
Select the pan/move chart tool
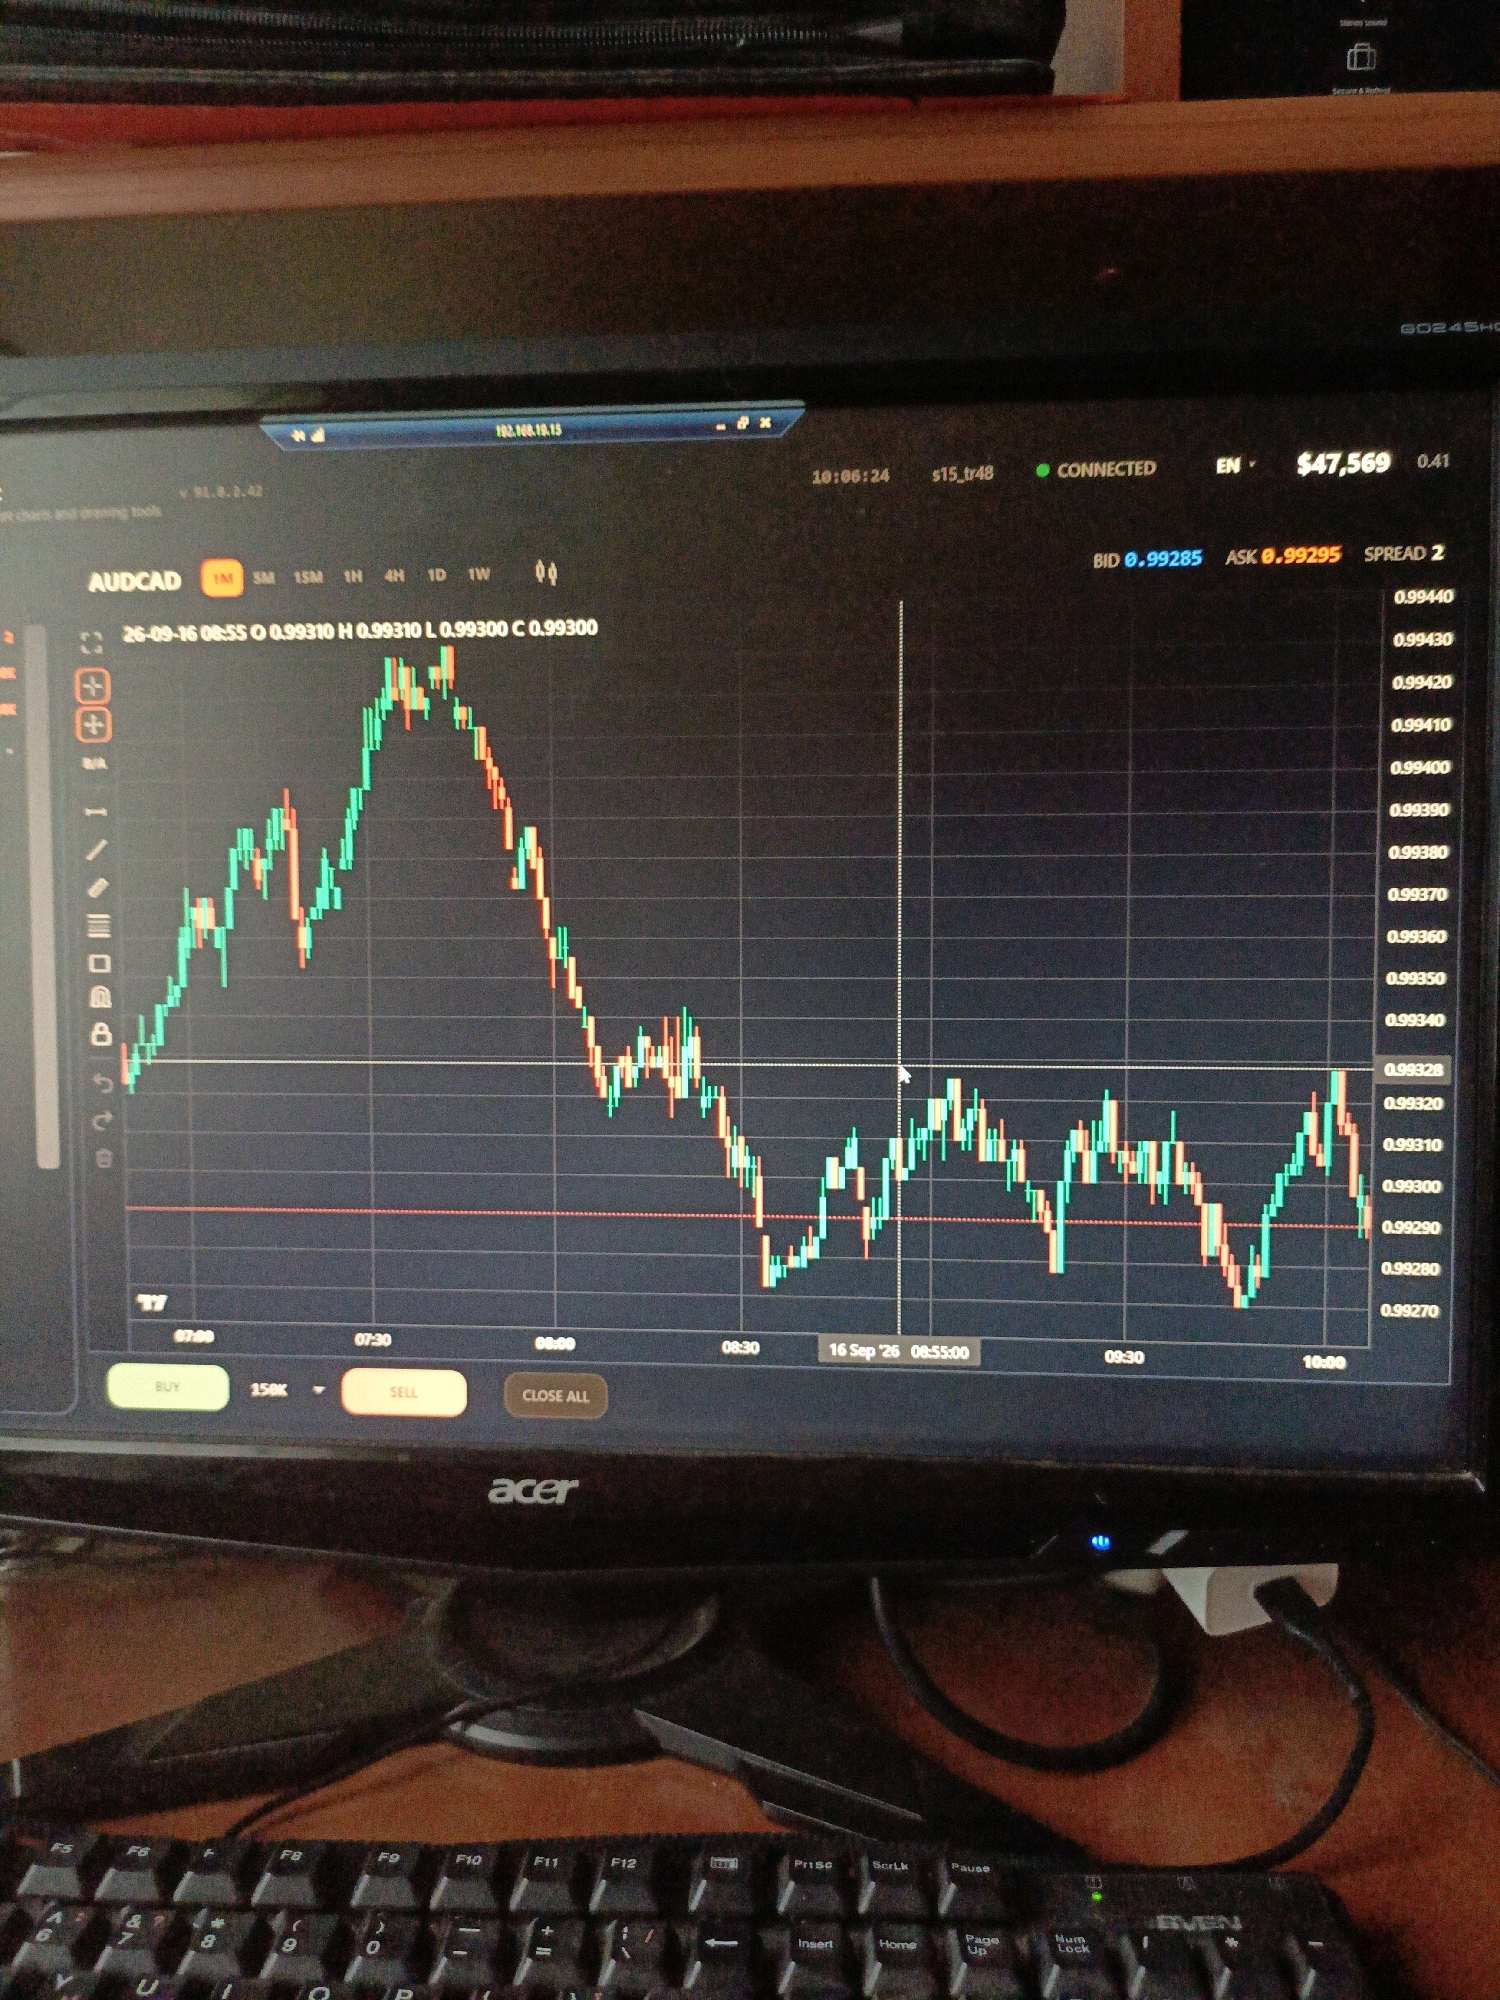93,725
